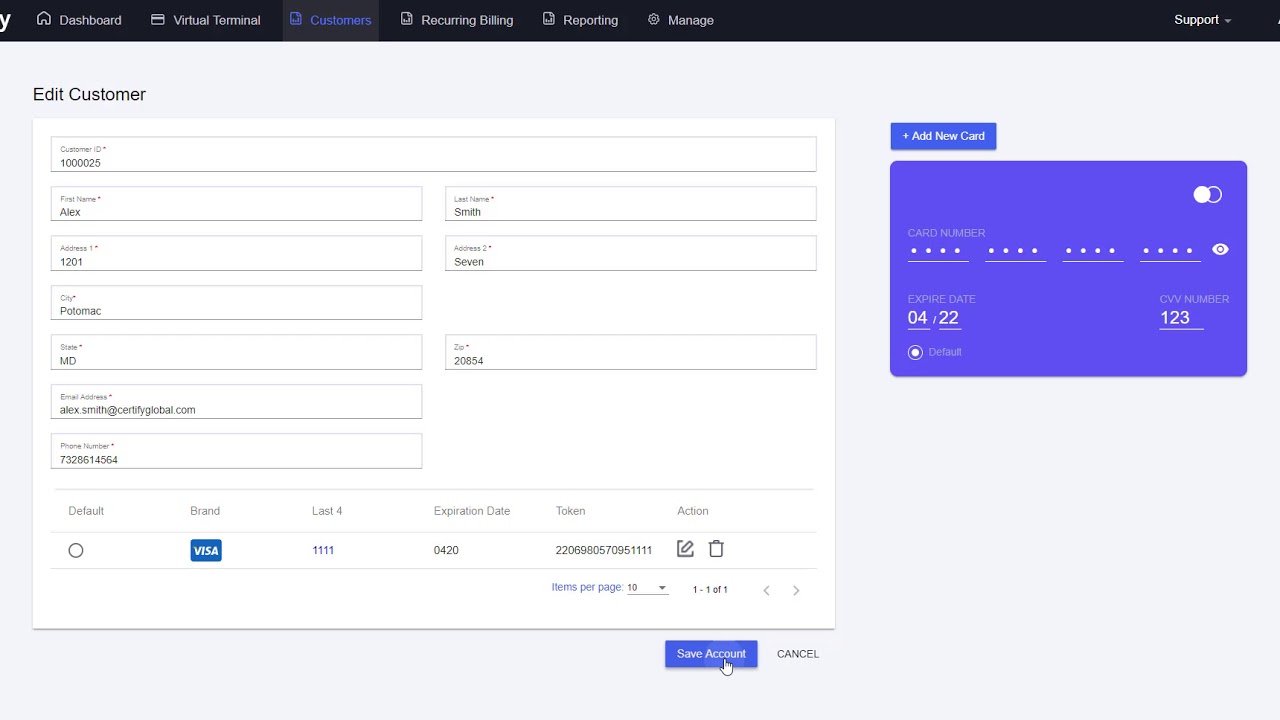Go to previous page of cards

767,590
